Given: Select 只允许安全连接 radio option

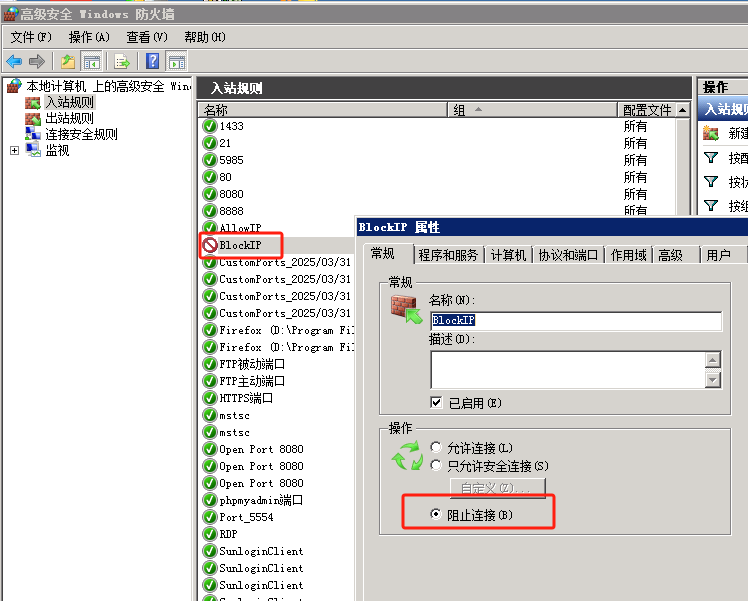Looking at the screenshot, I should click(436, 465).
